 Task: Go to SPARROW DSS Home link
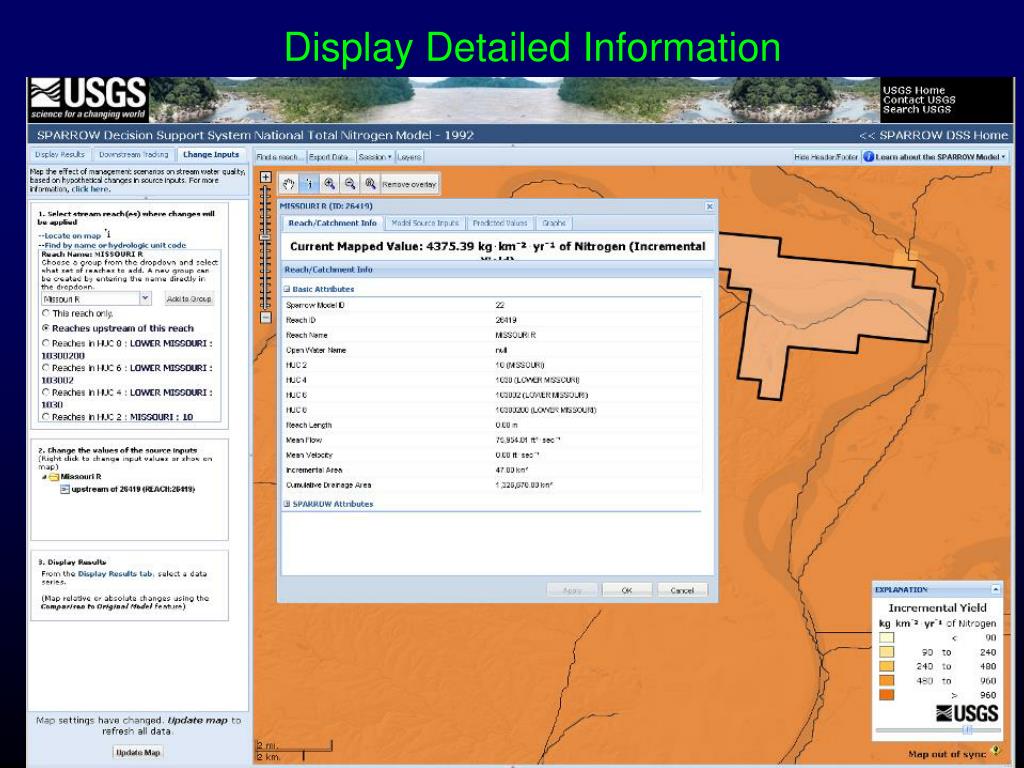click(933, 135)
